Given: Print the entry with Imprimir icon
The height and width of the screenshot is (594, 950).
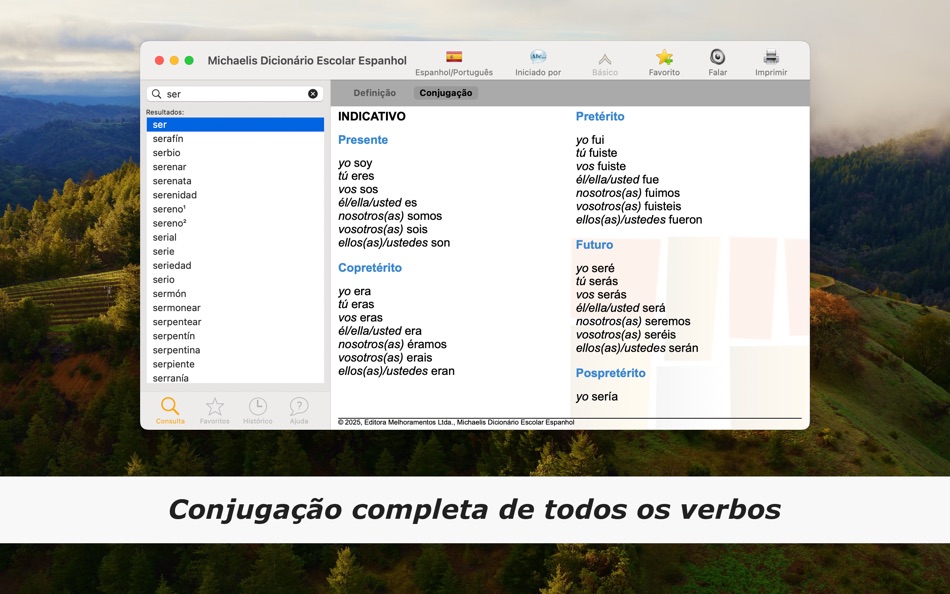Looking at the screenshot, I should point(771,57).
